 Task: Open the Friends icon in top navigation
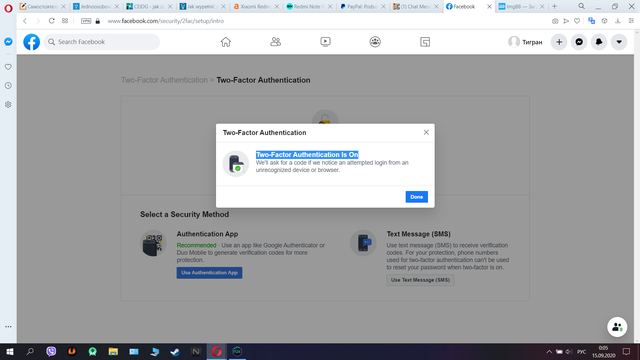tap(276, 42)
